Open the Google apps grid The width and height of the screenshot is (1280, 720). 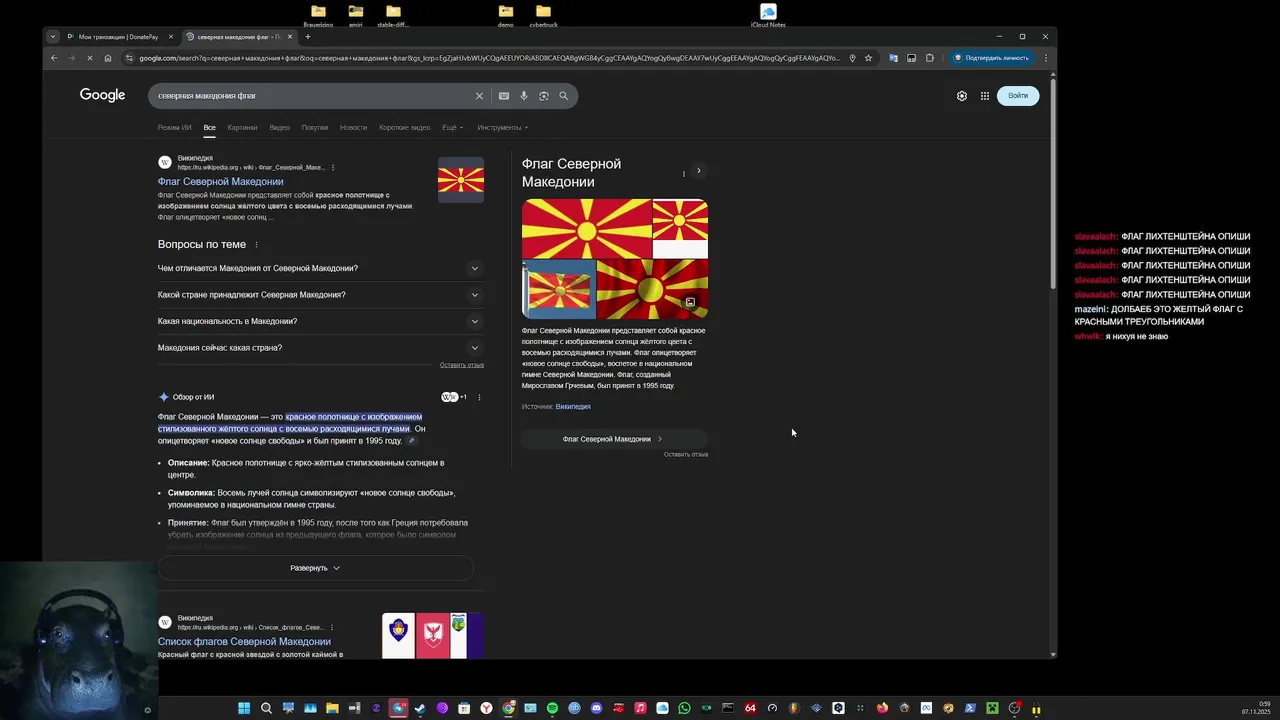click(x=985, y=96)
